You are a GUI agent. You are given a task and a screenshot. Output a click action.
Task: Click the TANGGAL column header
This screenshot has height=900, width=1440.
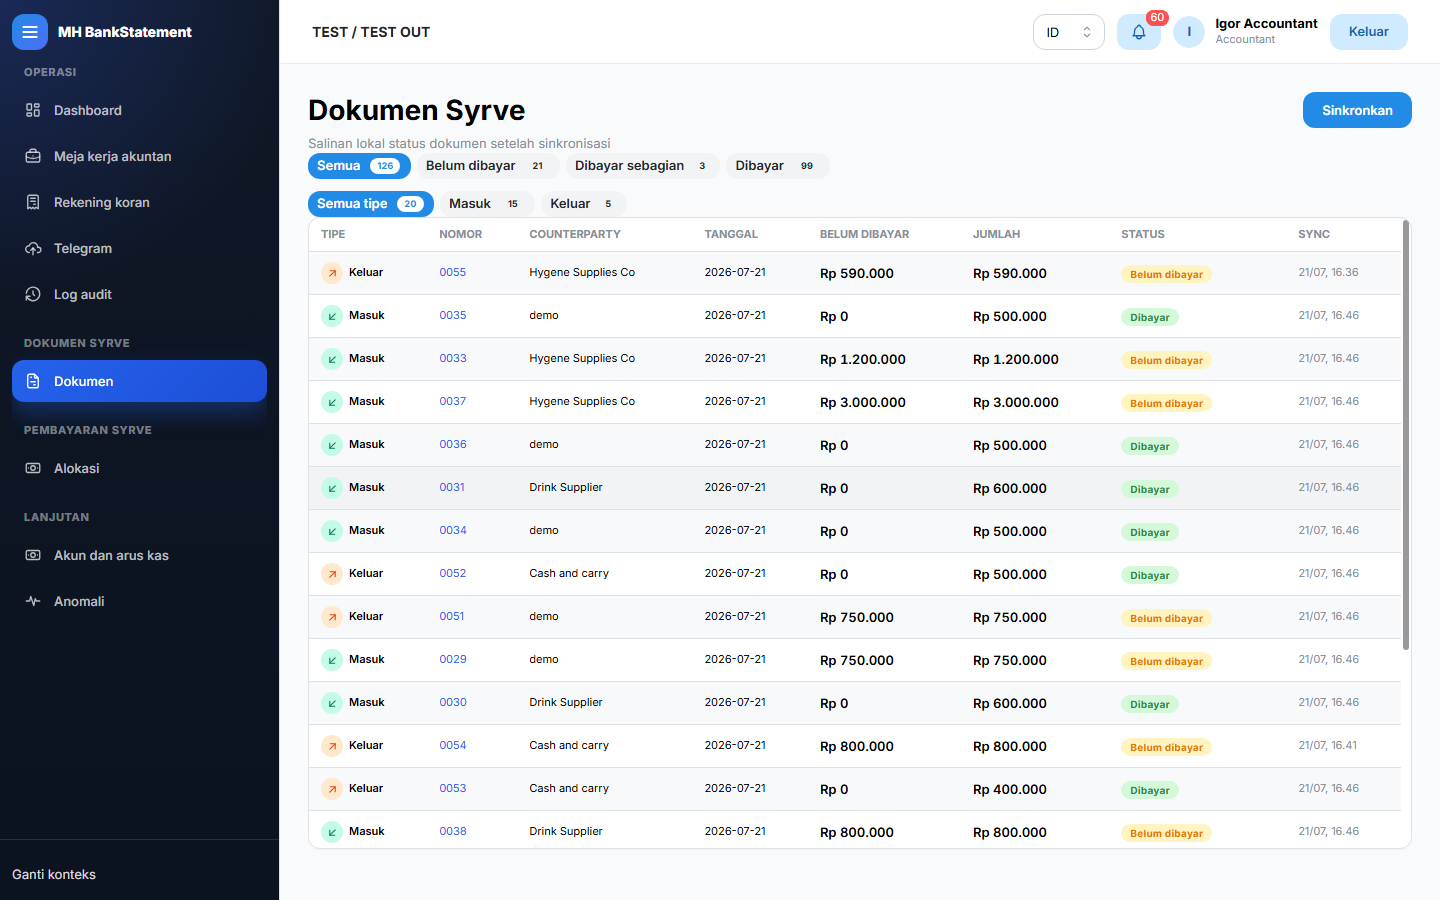(x=731, y=234)
